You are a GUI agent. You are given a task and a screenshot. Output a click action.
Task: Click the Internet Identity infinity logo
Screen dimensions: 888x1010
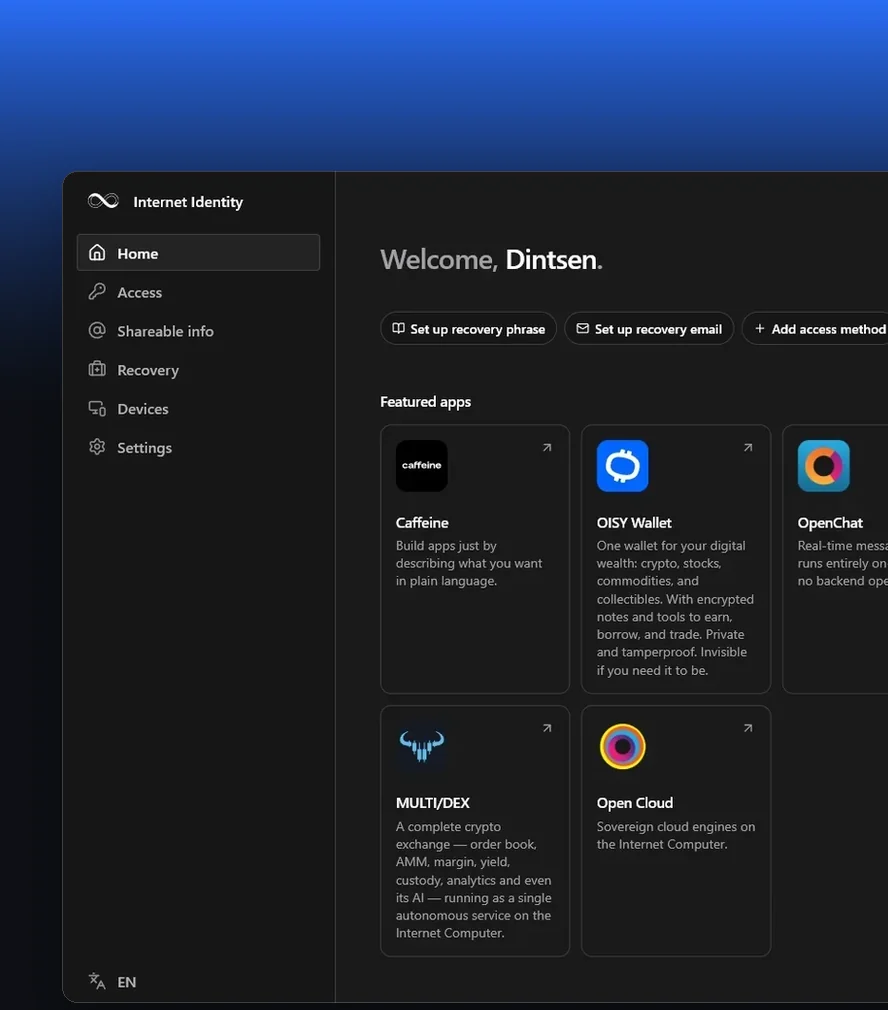[103, 201]
